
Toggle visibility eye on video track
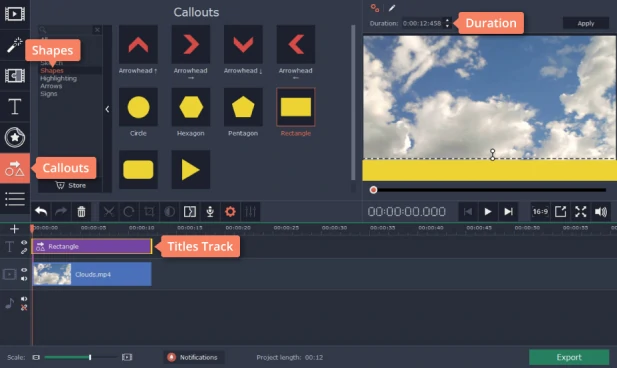click(x=24, y=270)
